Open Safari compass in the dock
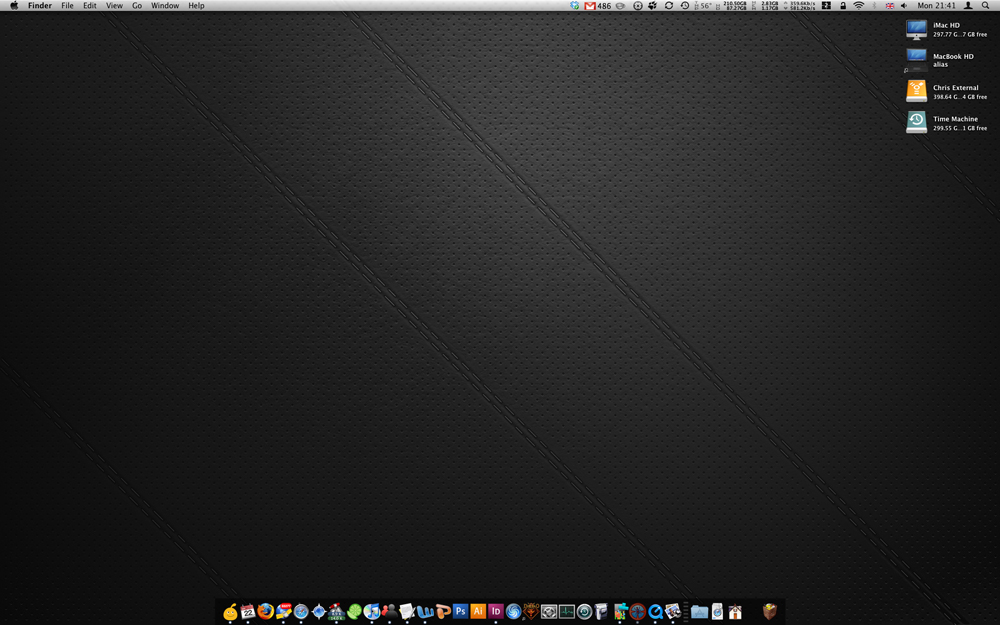 [301, 612]
